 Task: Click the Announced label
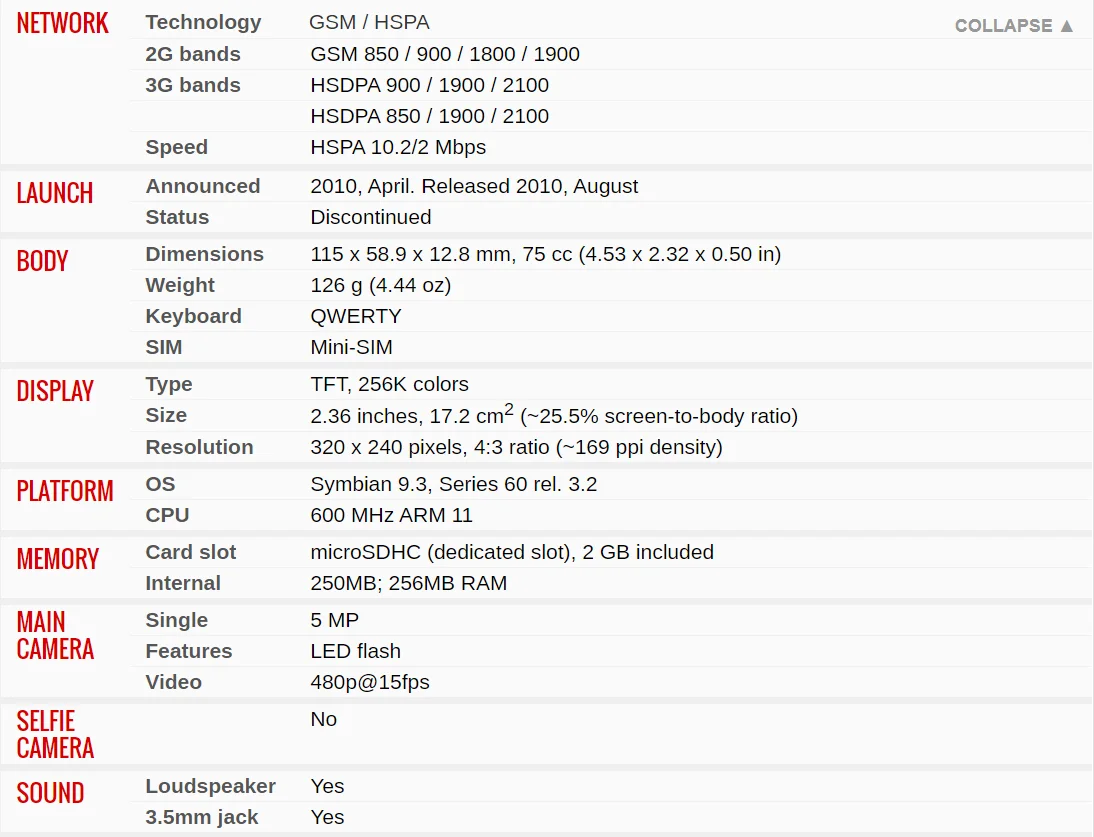[202, 186]
